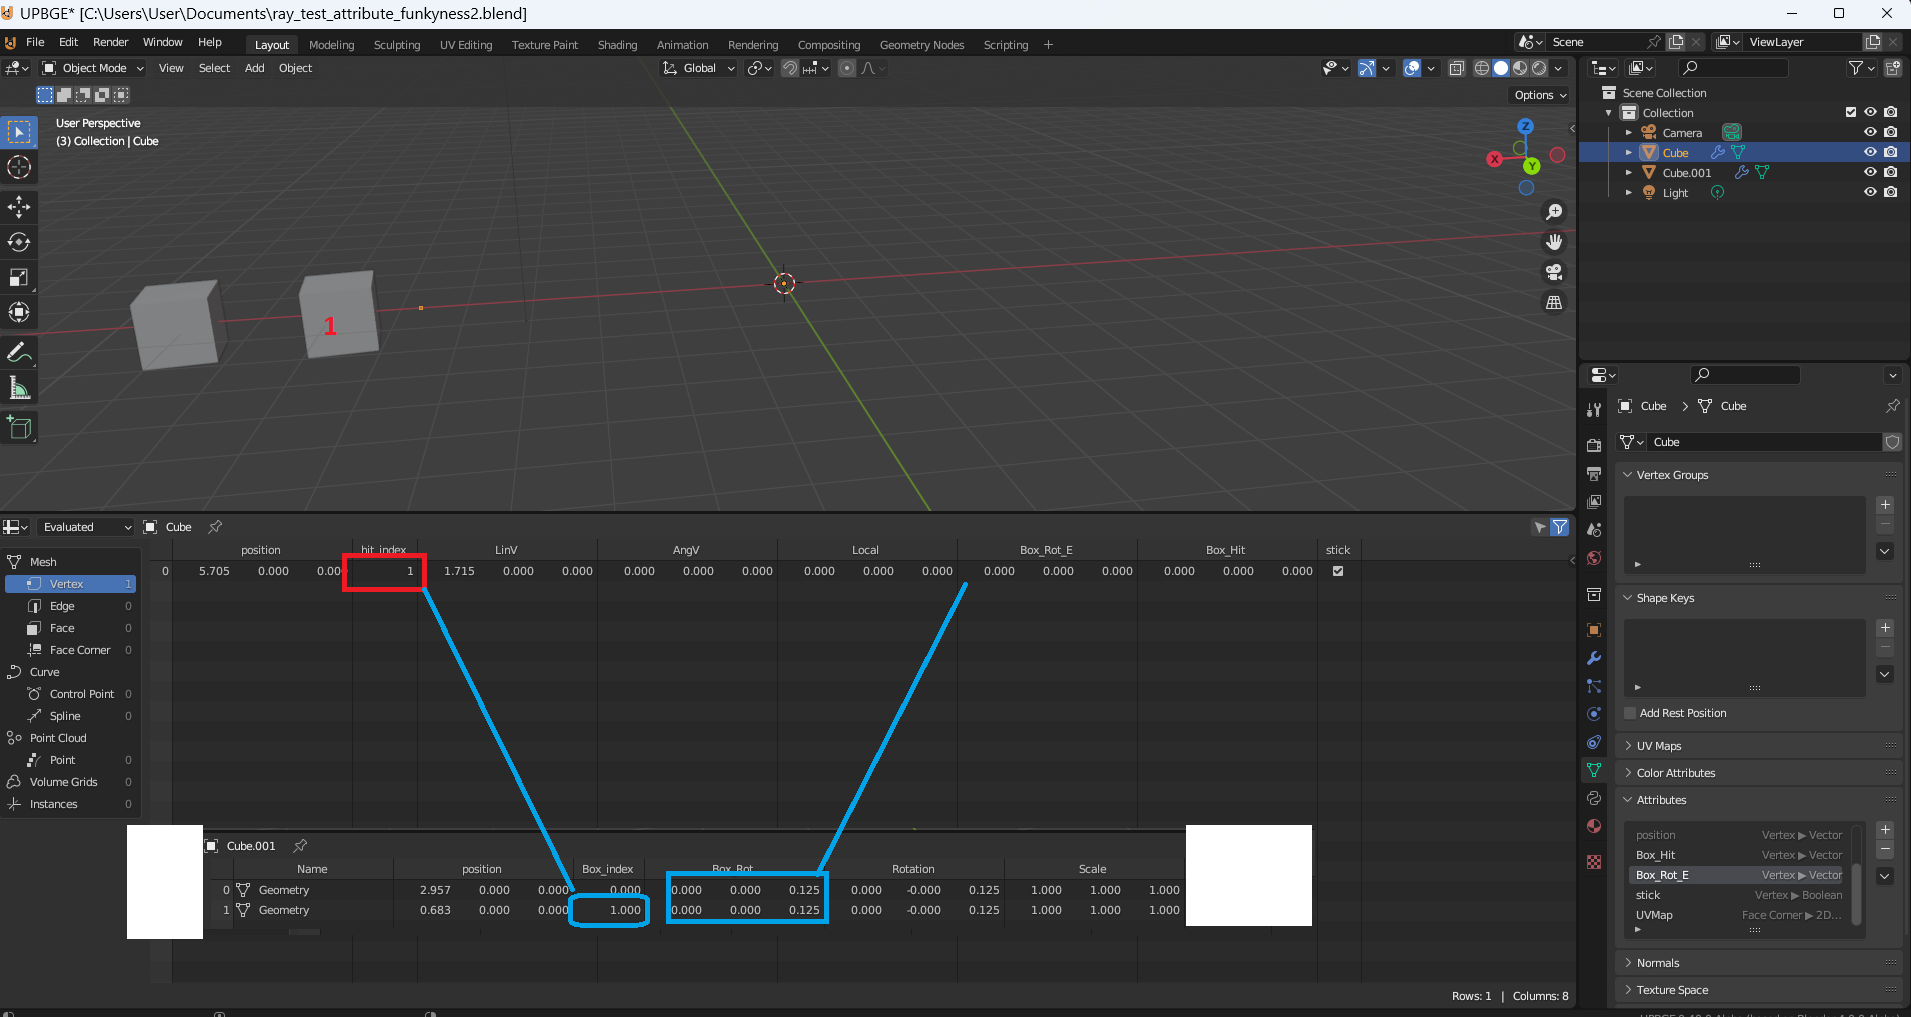Click the pan view hand icon
The image size is (1911, 1017).
1554,242
